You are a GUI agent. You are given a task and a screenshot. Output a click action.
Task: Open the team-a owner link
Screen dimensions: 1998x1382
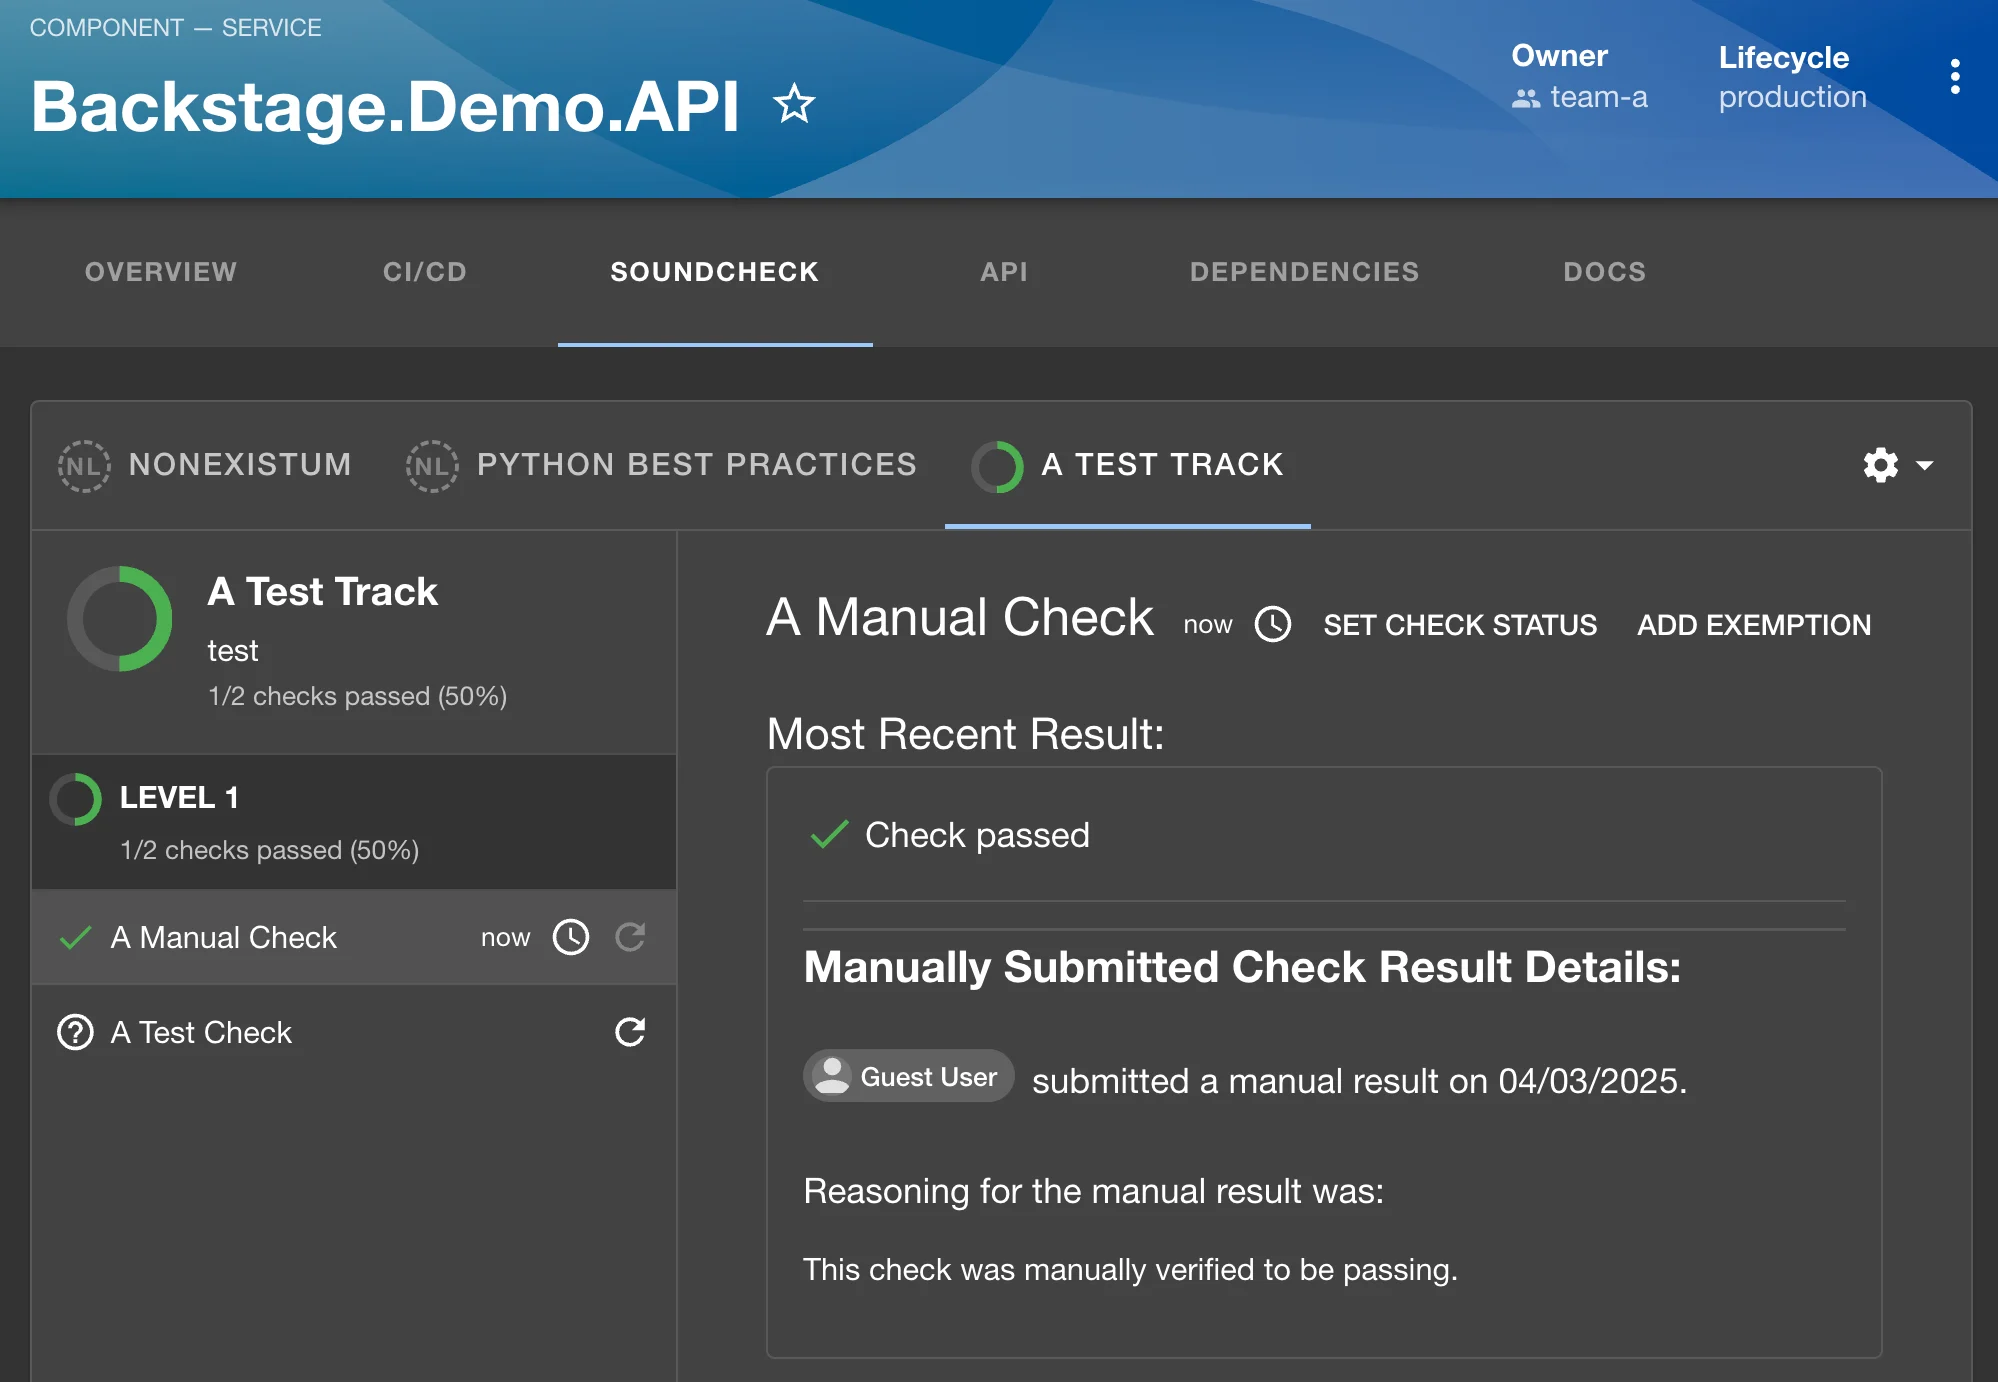[1598, 97]
